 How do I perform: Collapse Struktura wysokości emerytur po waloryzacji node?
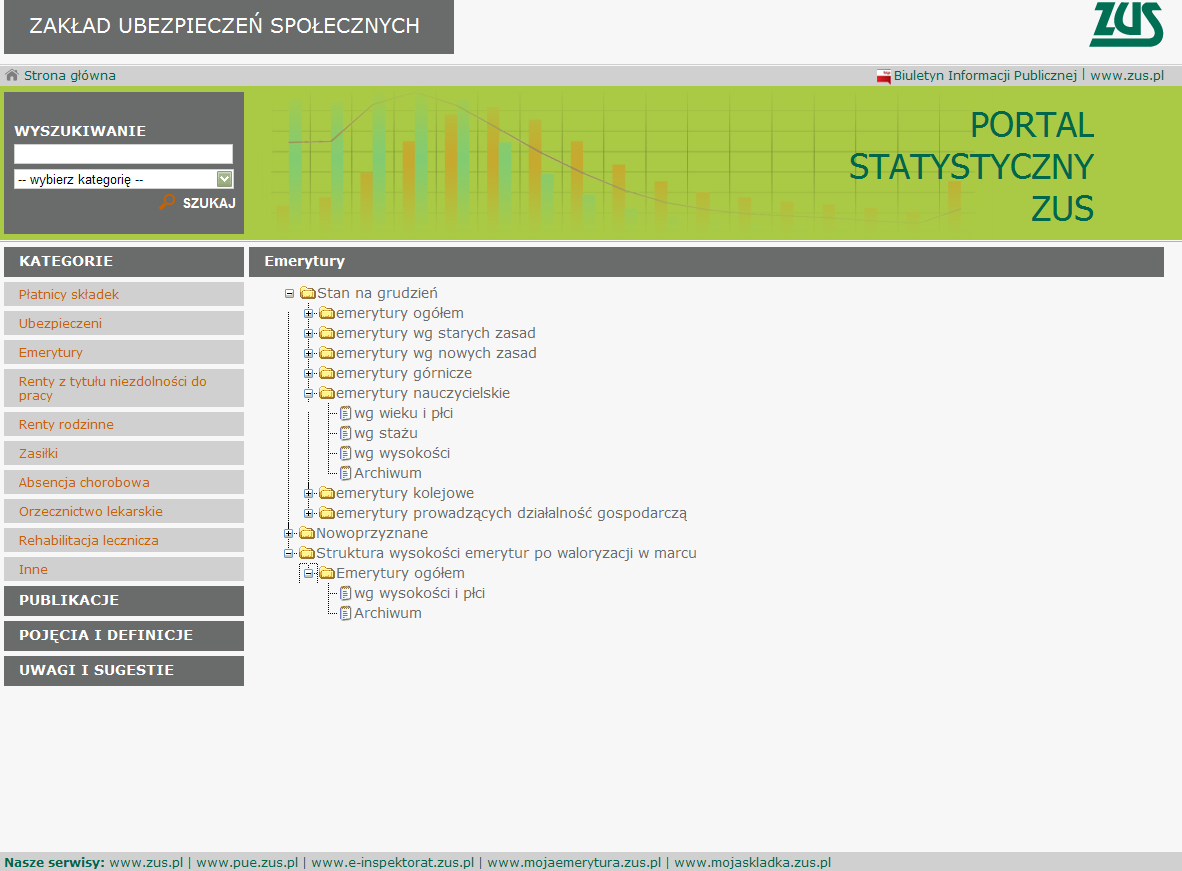point(289,553)
